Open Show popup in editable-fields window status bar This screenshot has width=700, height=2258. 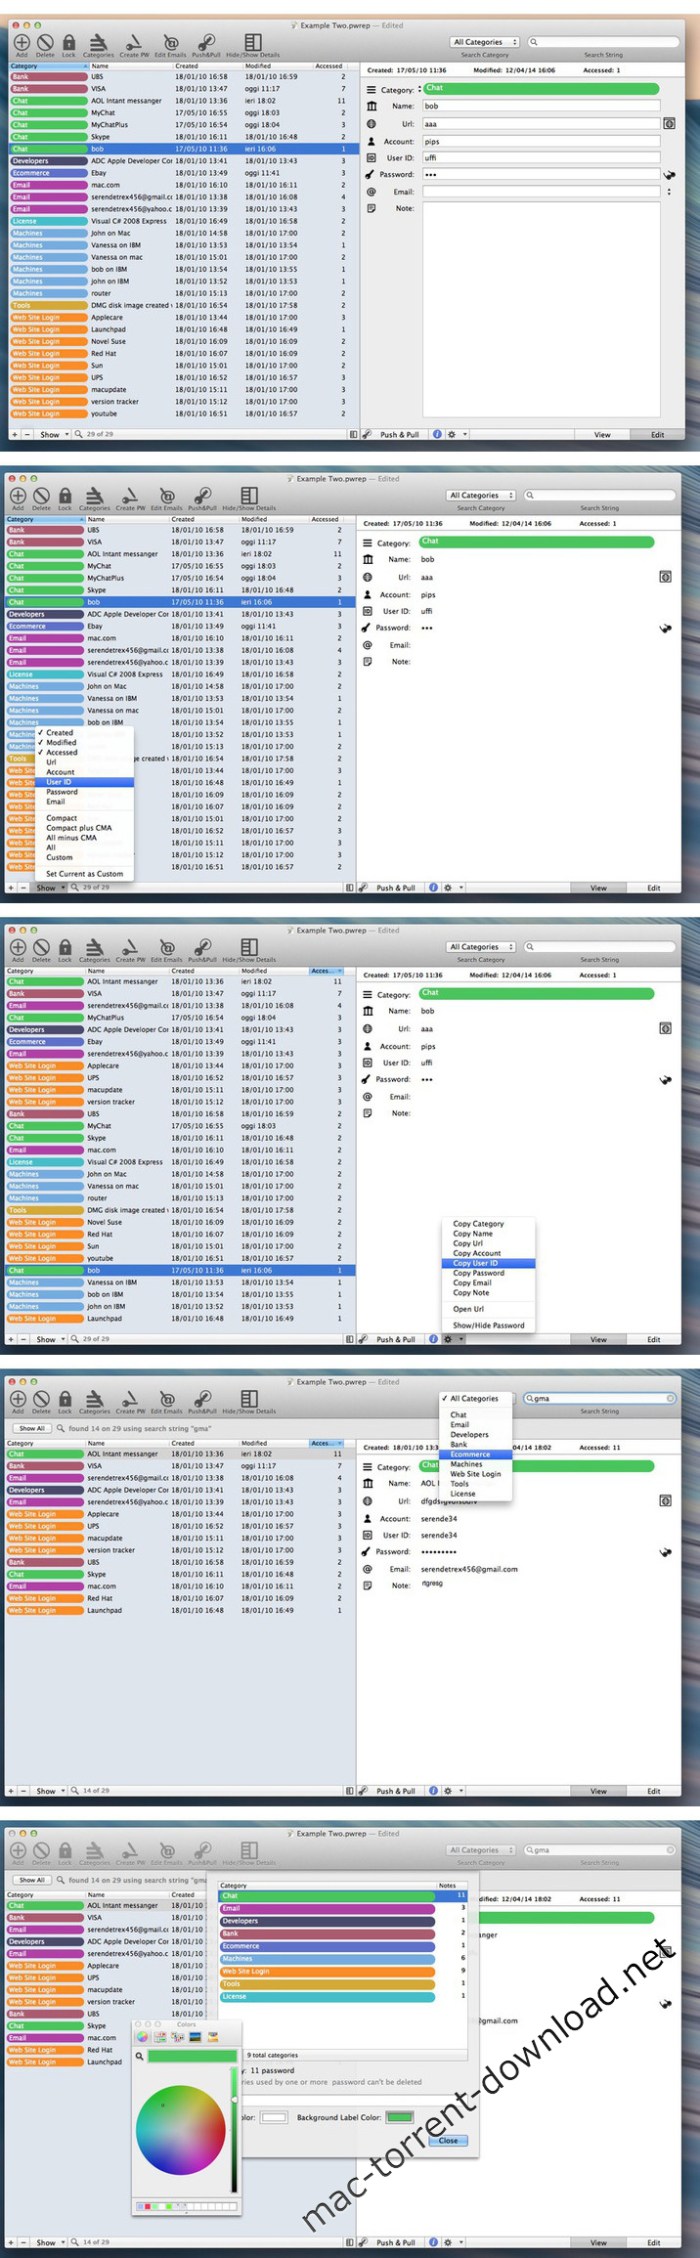click(53, 434)
